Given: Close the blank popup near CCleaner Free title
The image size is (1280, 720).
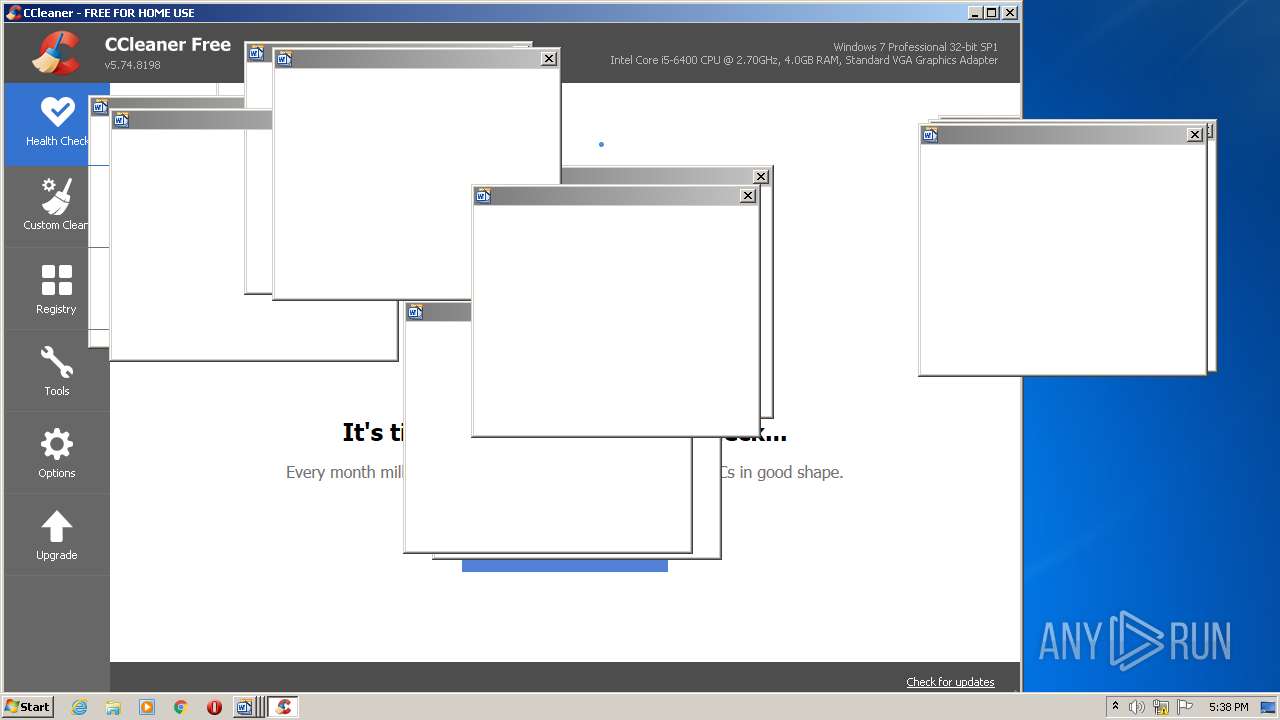Looking at the screenshot, I should [549, 59].
